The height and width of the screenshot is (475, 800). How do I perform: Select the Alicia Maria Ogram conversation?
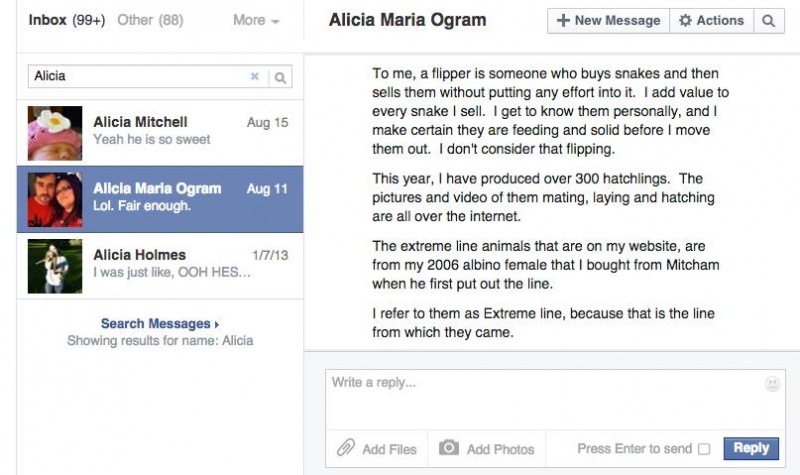click(160, 199)
